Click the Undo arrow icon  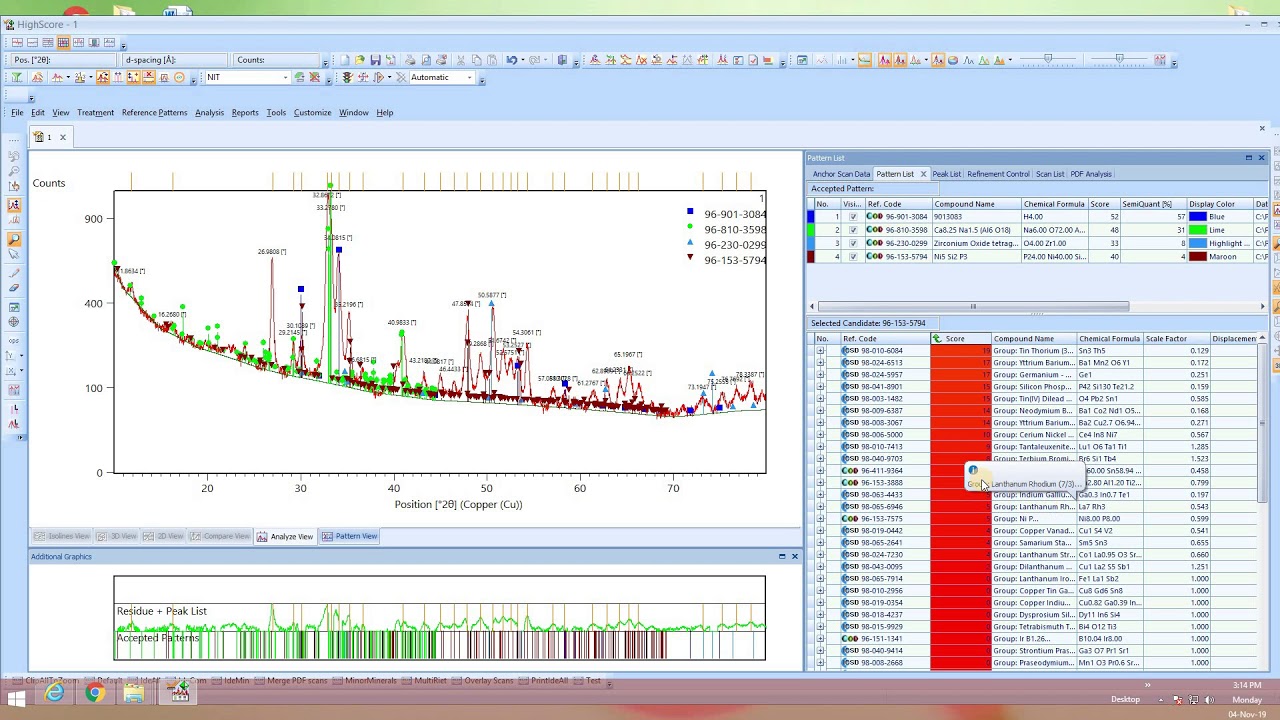tap(512, 60)
